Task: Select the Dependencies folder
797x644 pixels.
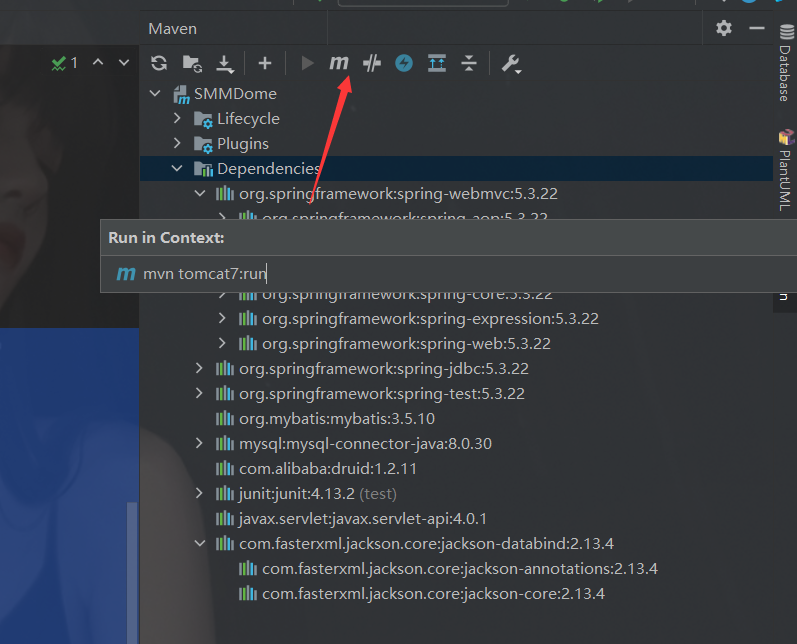Action: [x=268, y=169]
